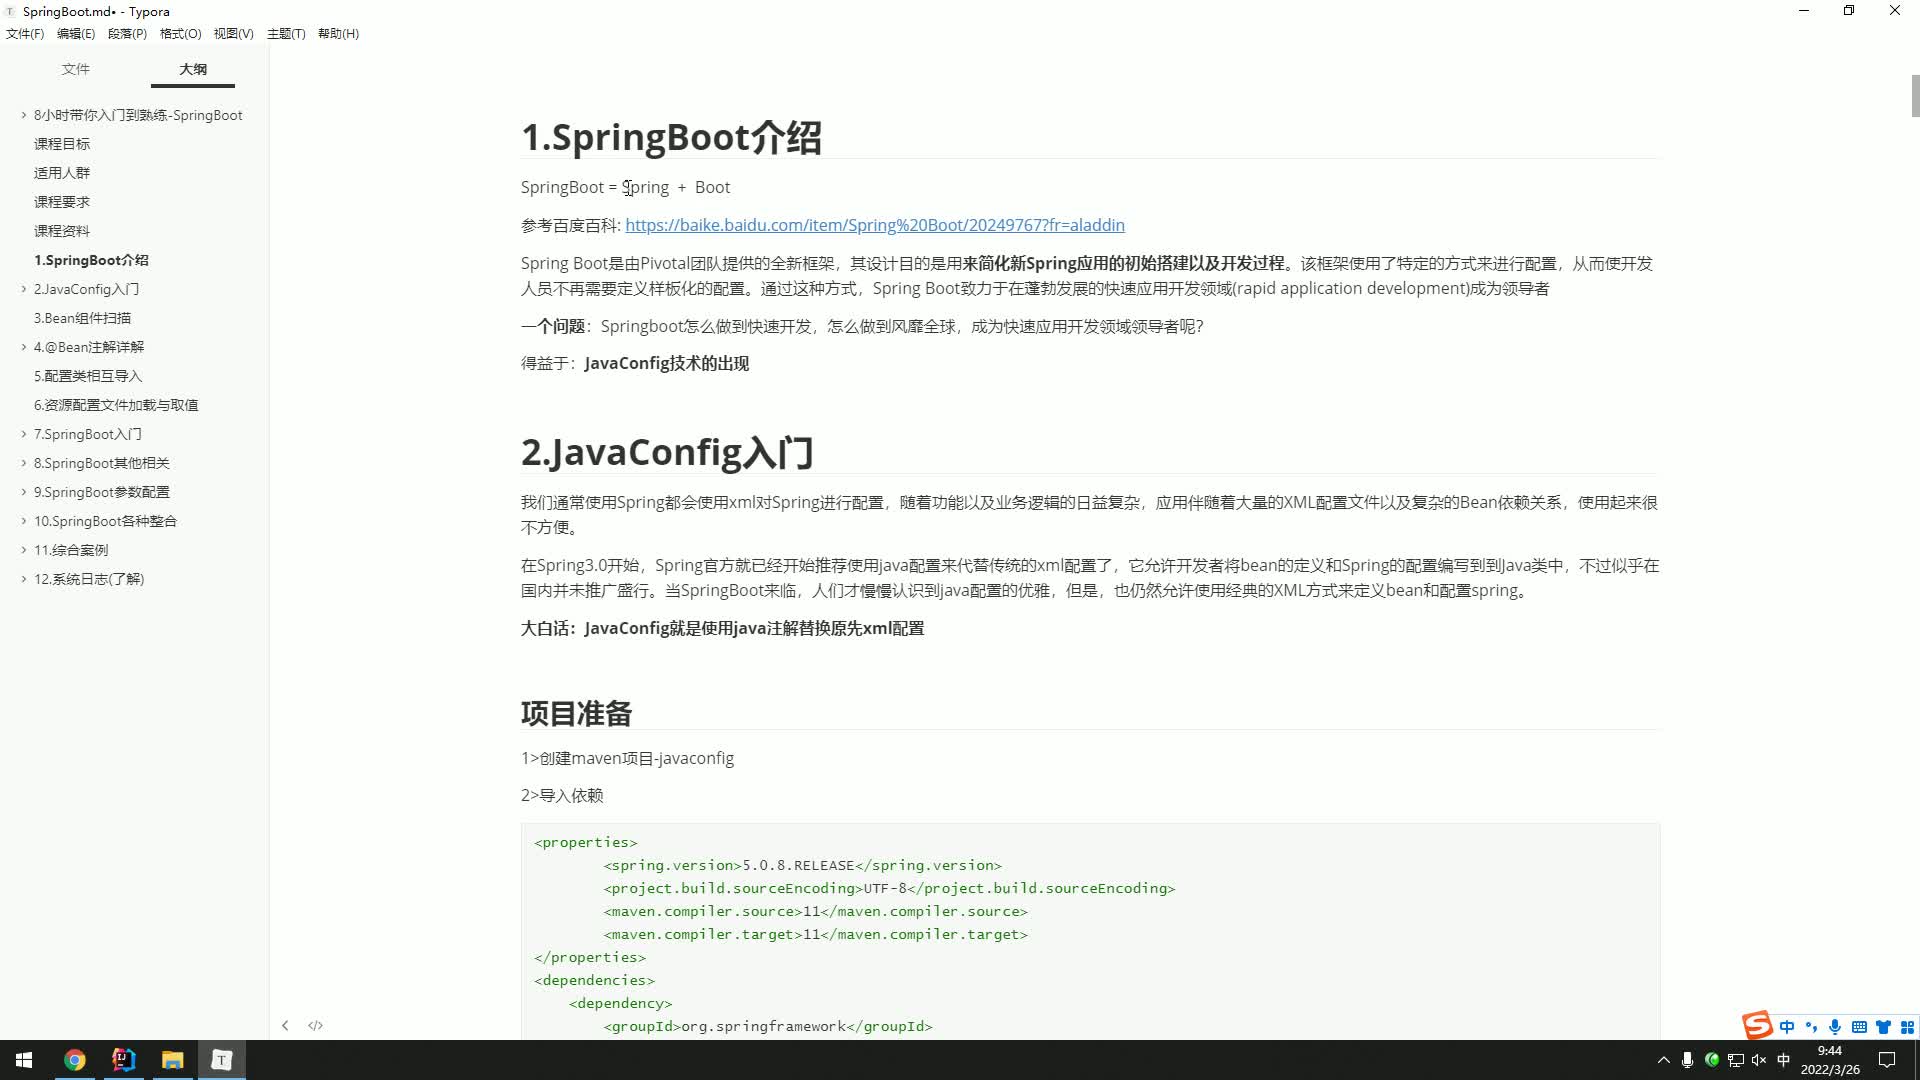Image resolution: width=1920 pixels, height=1080 pixels.
Task: Open the Baidu Baike Spring Boot link
Action: click(x=874, y=225)
